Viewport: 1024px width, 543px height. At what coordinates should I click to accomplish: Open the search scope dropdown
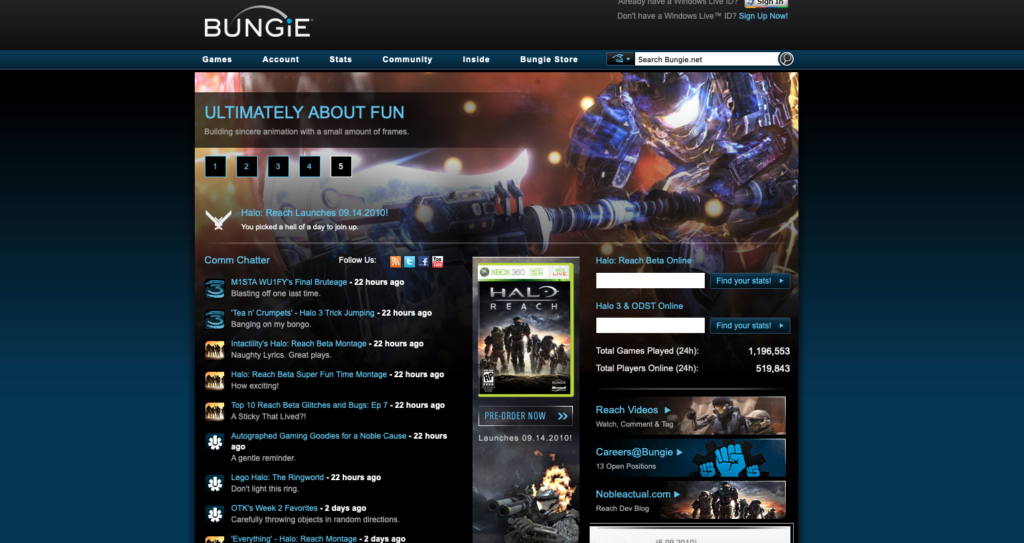pos(620,59)
